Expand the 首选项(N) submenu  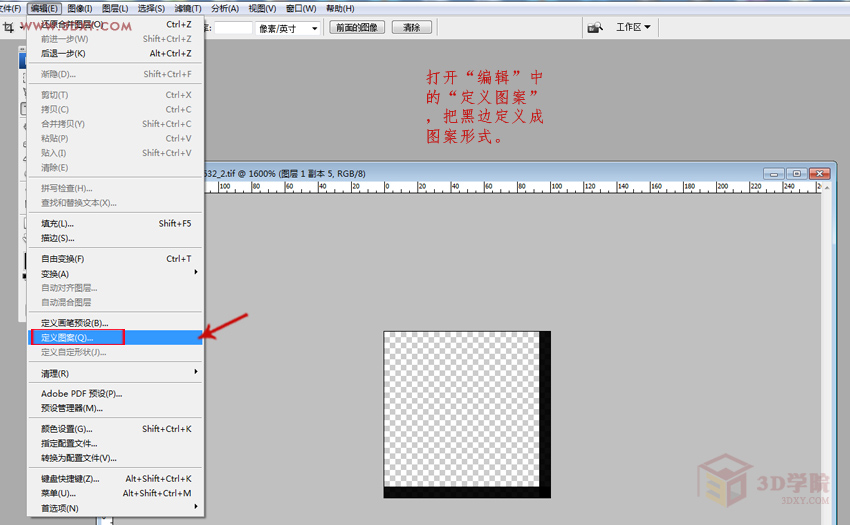click(115, 508)
